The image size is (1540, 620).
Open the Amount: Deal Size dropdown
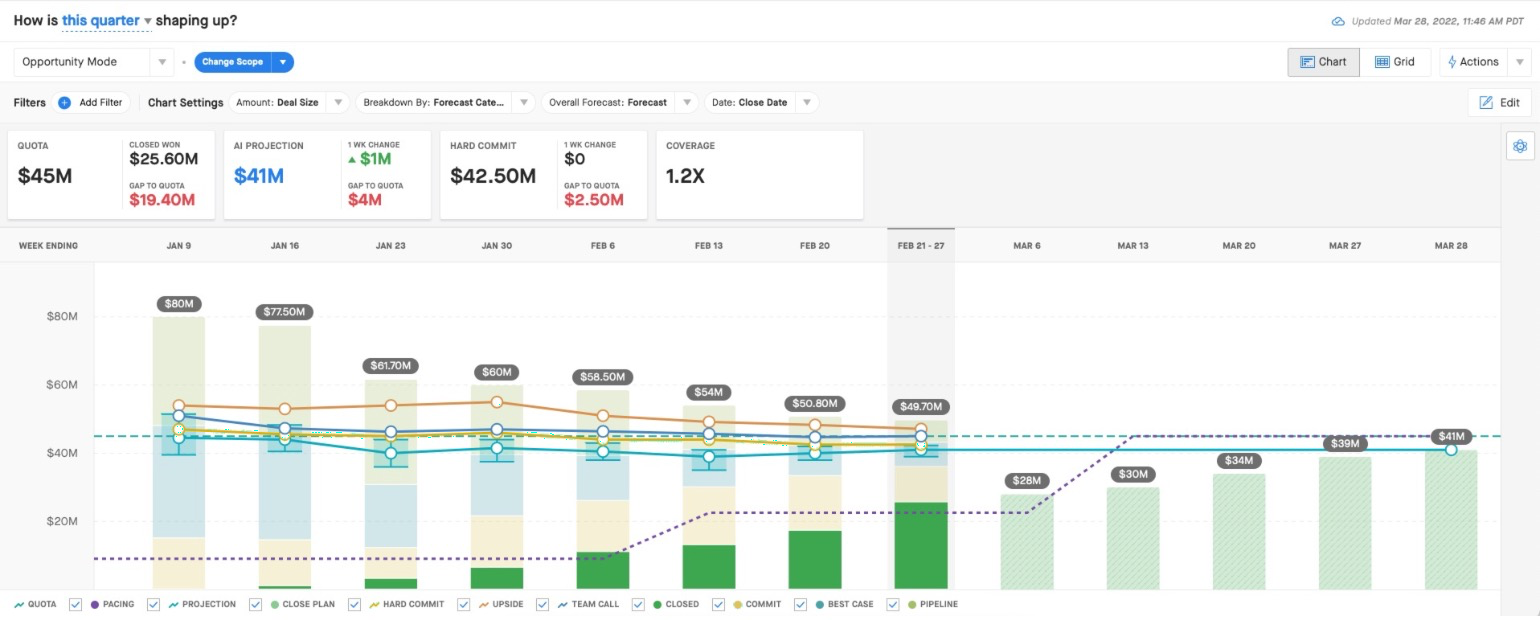coord(289,102)
